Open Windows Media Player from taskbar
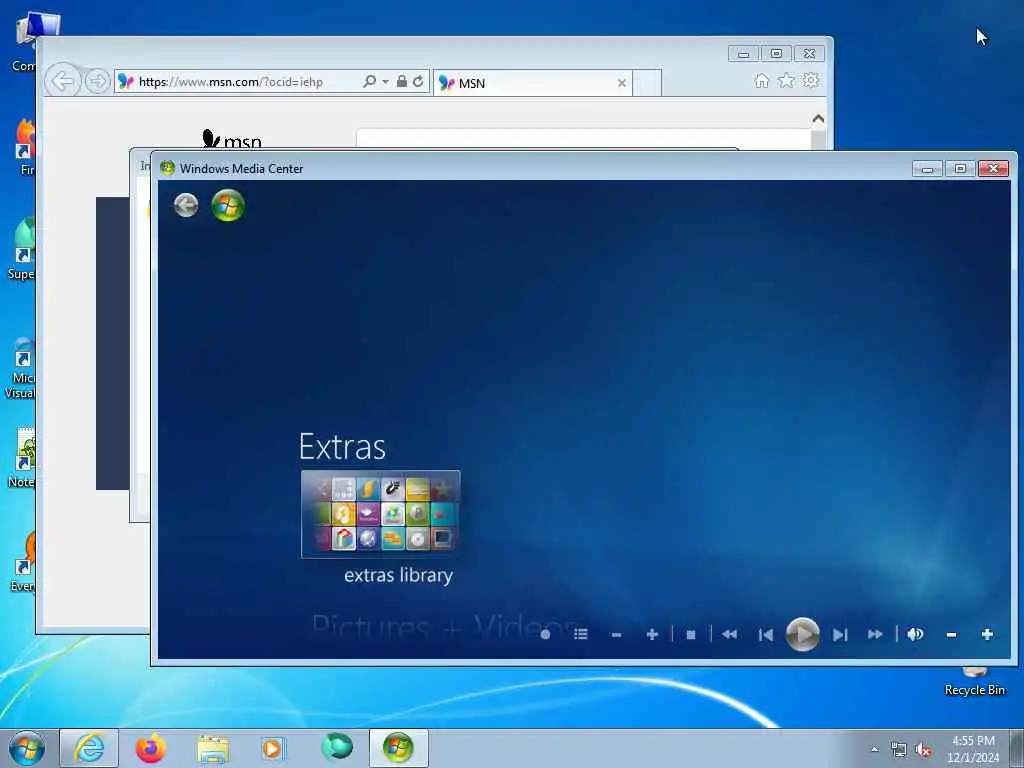This screenshot has height=768, width=1024. [272, 748]
